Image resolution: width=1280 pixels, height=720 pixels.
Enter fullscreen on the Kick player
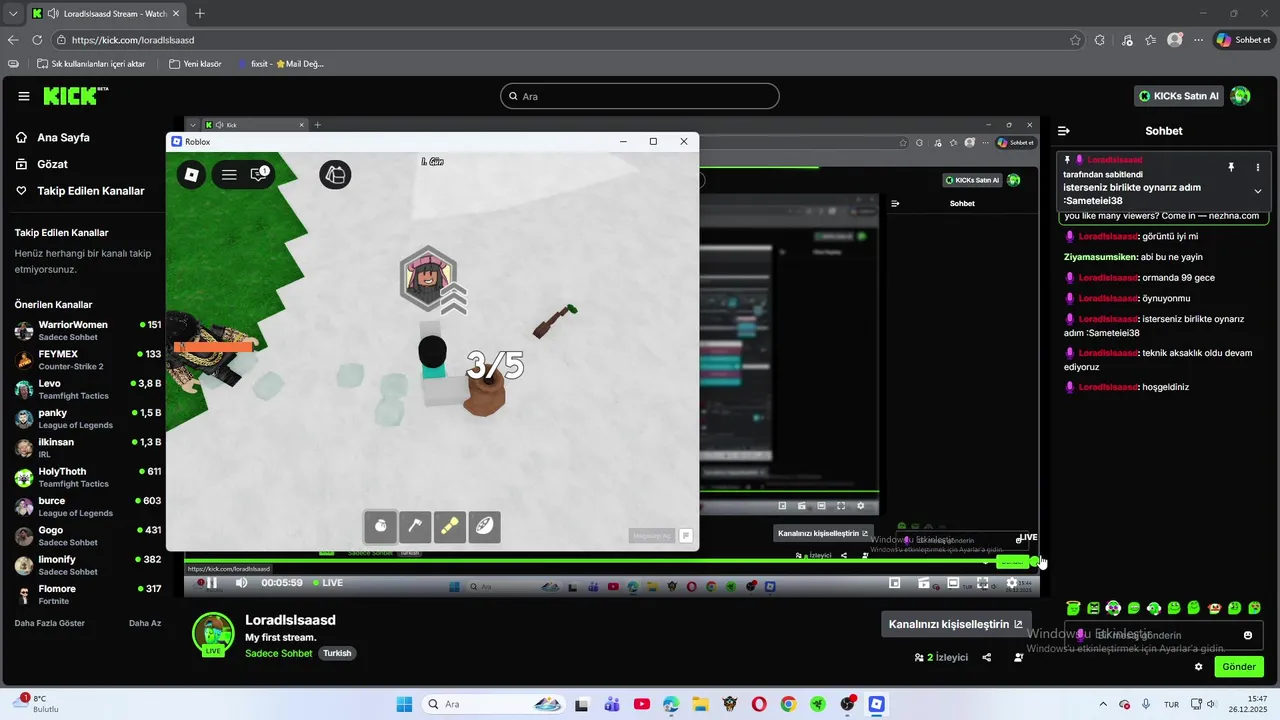click(x=983, y=583)
